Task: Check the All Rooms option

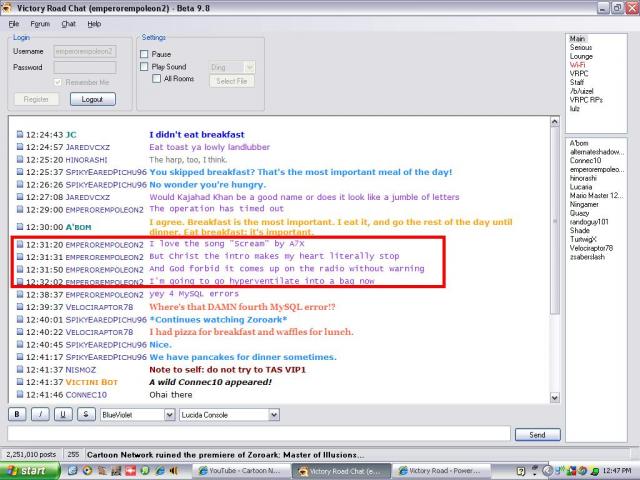Action: click(x=156, y=79)
